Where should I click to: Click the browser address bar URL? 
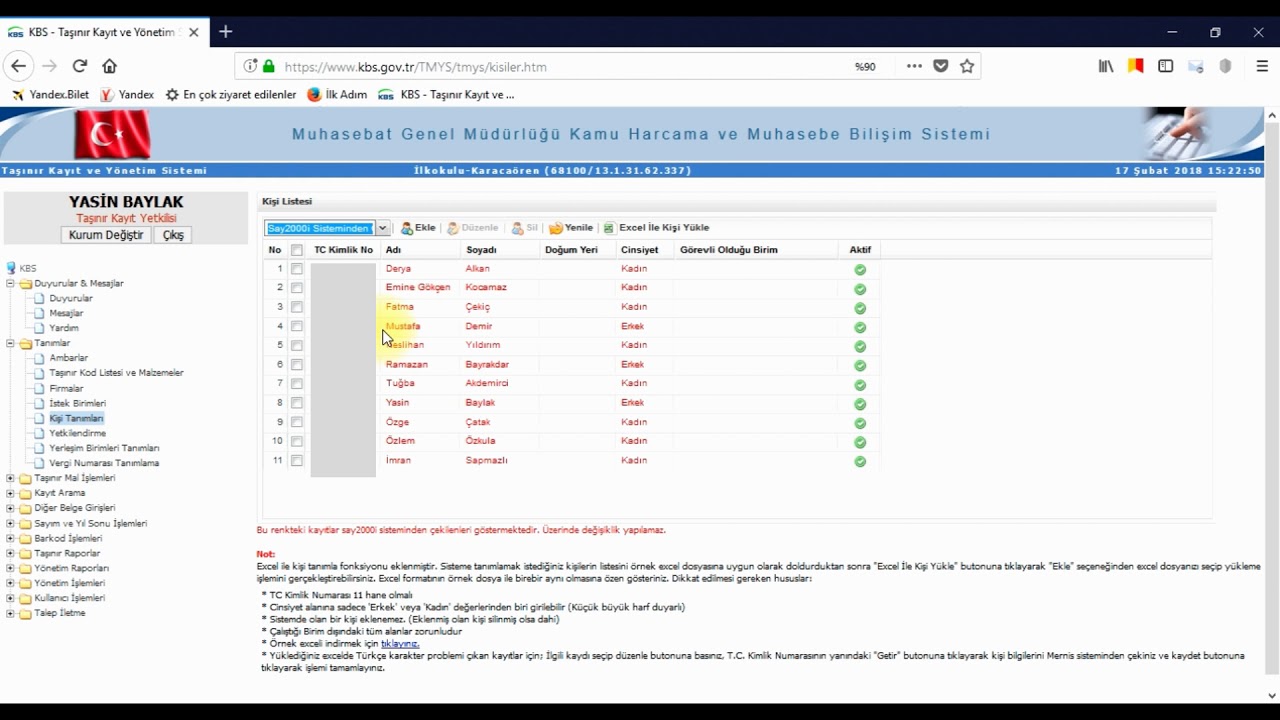(x=415, y=67)
